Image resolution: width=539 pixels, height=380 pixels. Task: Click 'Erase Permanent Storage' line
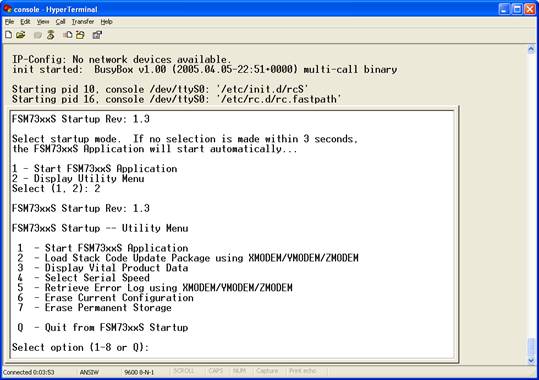coord(95,308)
